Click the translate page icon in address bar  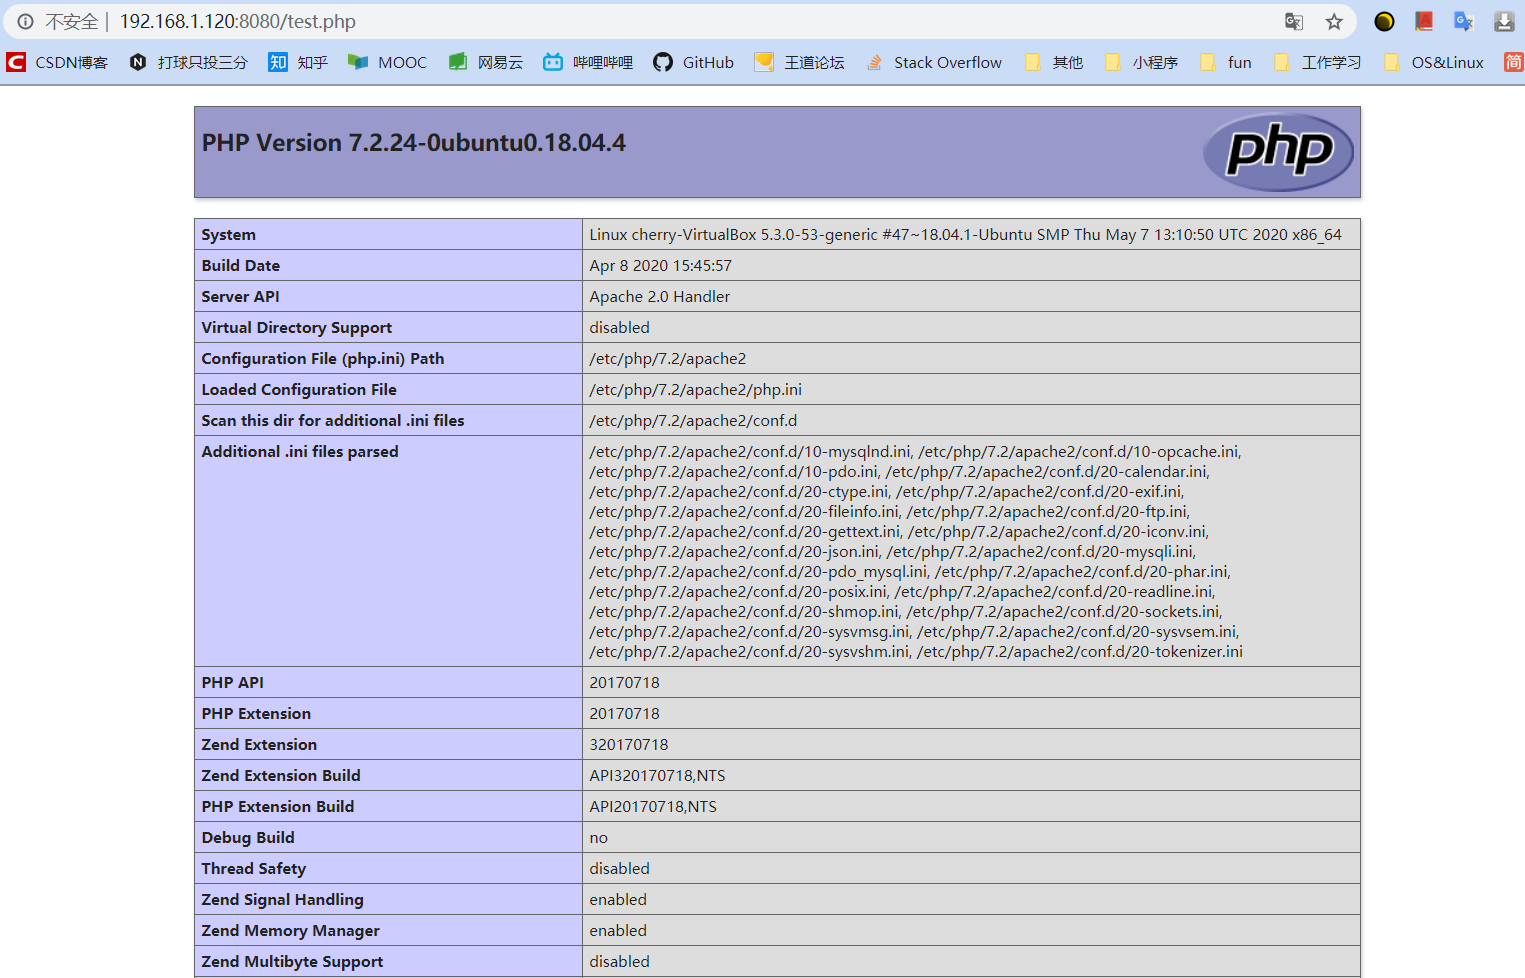[x=1294, y=21]
